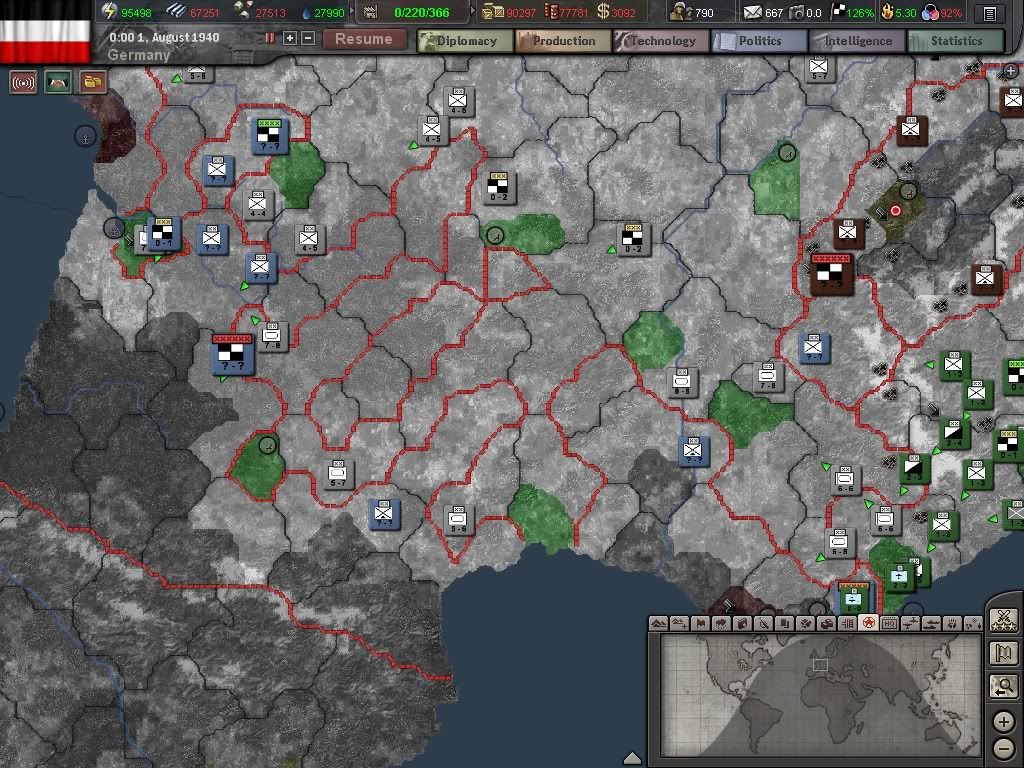Open the crossed swords outliner button

click(x=1004, y=619)
